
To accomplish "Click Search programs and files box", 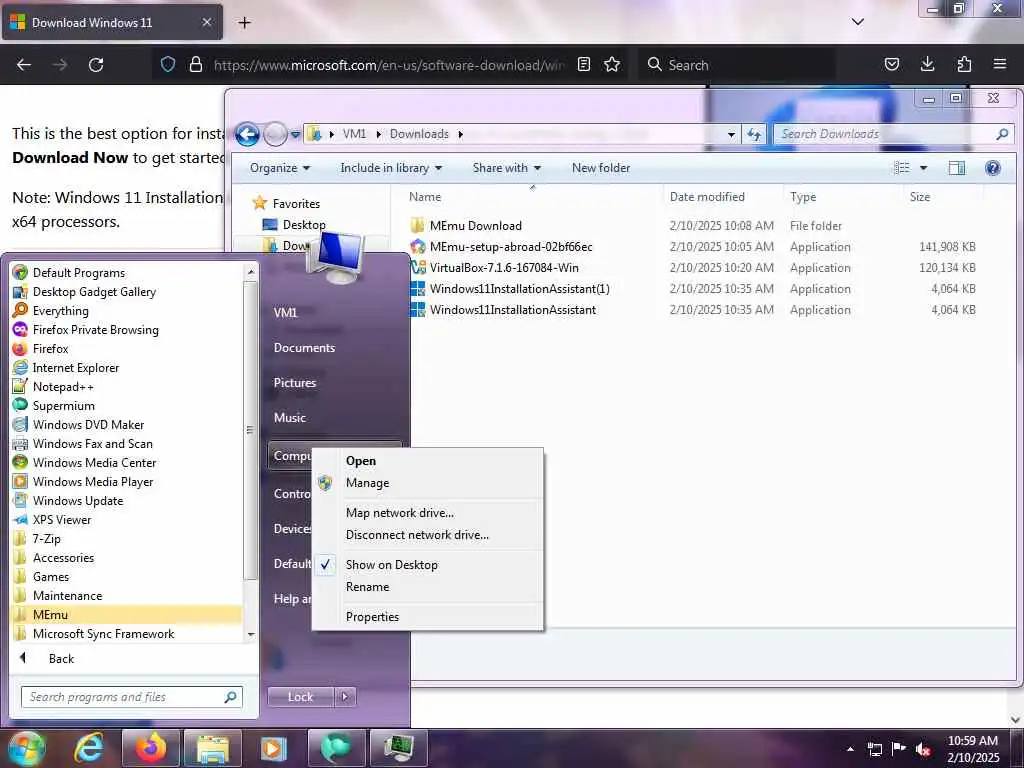I will [132, 697].
